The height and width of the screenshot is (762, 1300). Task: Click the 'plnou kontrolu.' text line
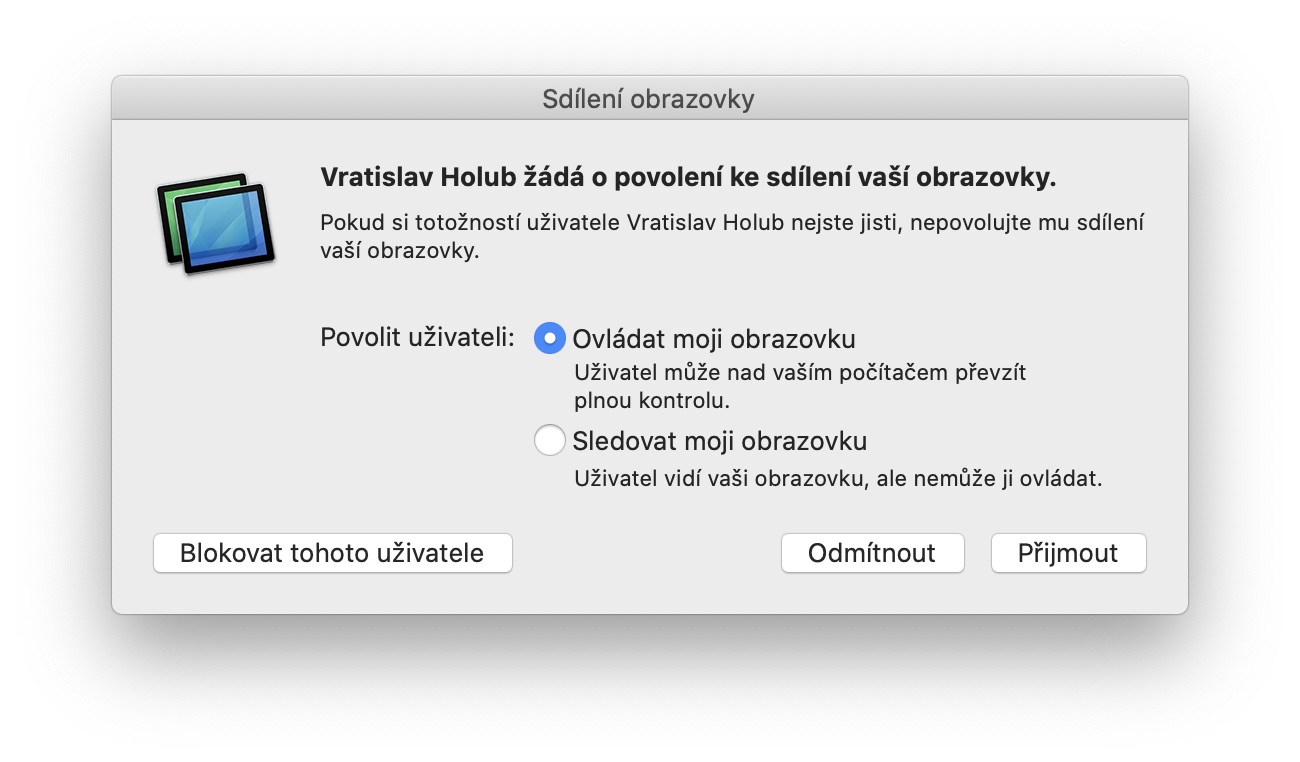click(652, 401)
